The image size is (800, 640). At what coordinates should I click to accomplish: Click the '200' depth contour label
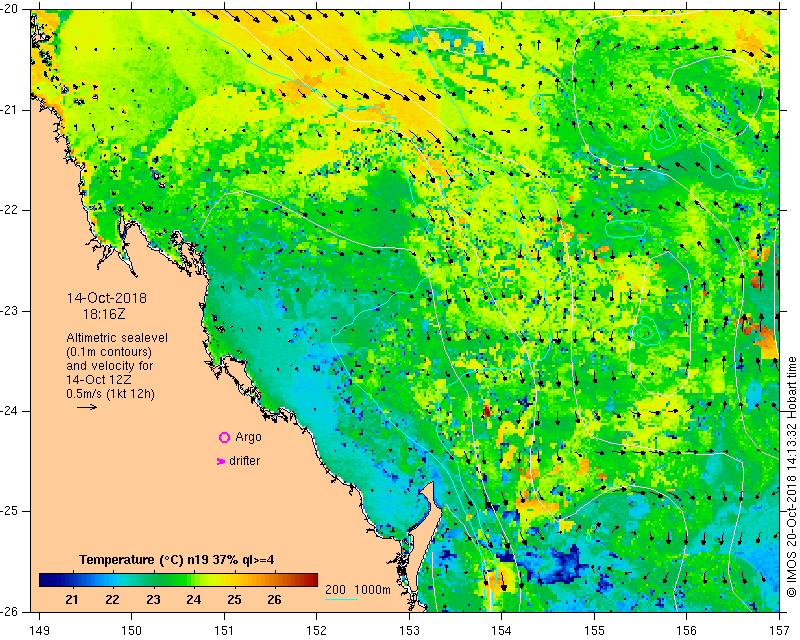(x=335, y=589)
